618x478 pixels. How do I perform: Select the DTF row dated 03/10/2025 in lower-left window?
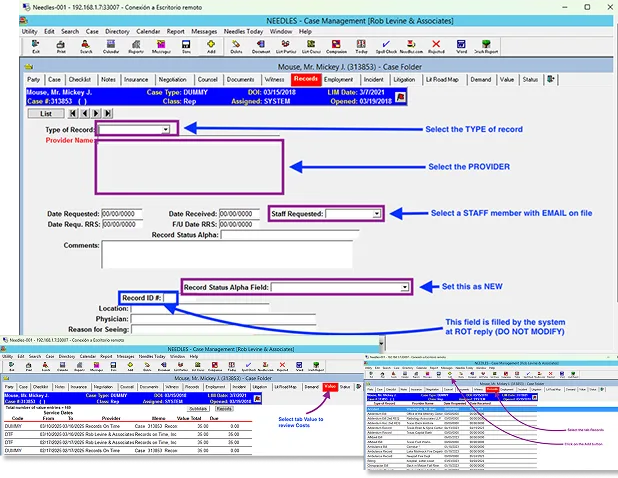coord(128,434)
